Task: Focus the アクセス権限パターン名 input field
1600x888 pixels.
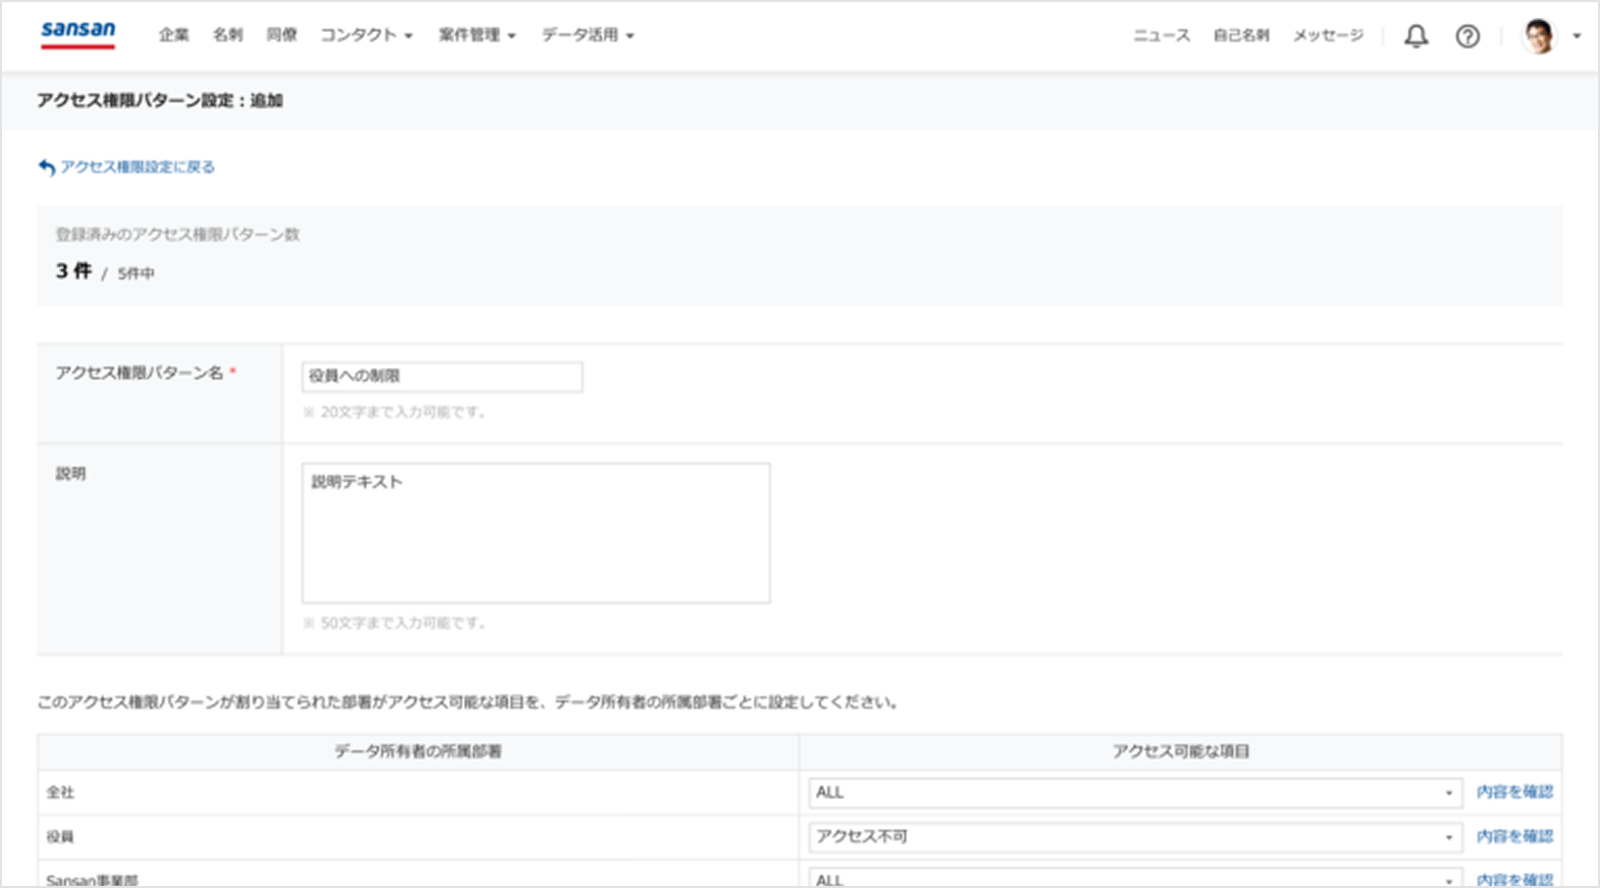Action: point(442,376)
